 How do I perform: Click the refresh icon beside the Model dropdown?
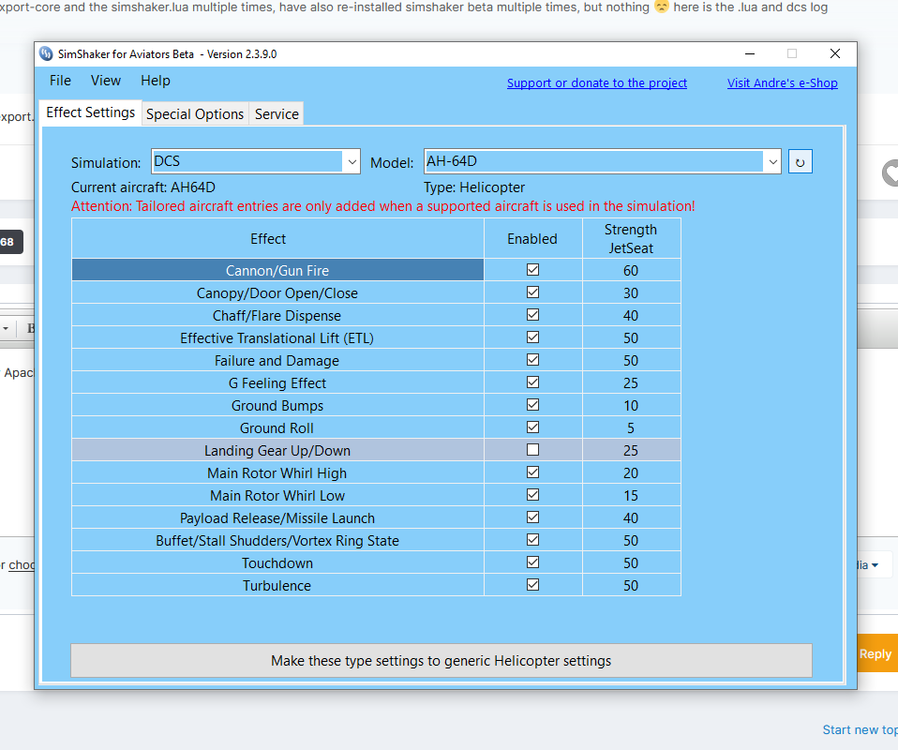[x=799, y=161]
